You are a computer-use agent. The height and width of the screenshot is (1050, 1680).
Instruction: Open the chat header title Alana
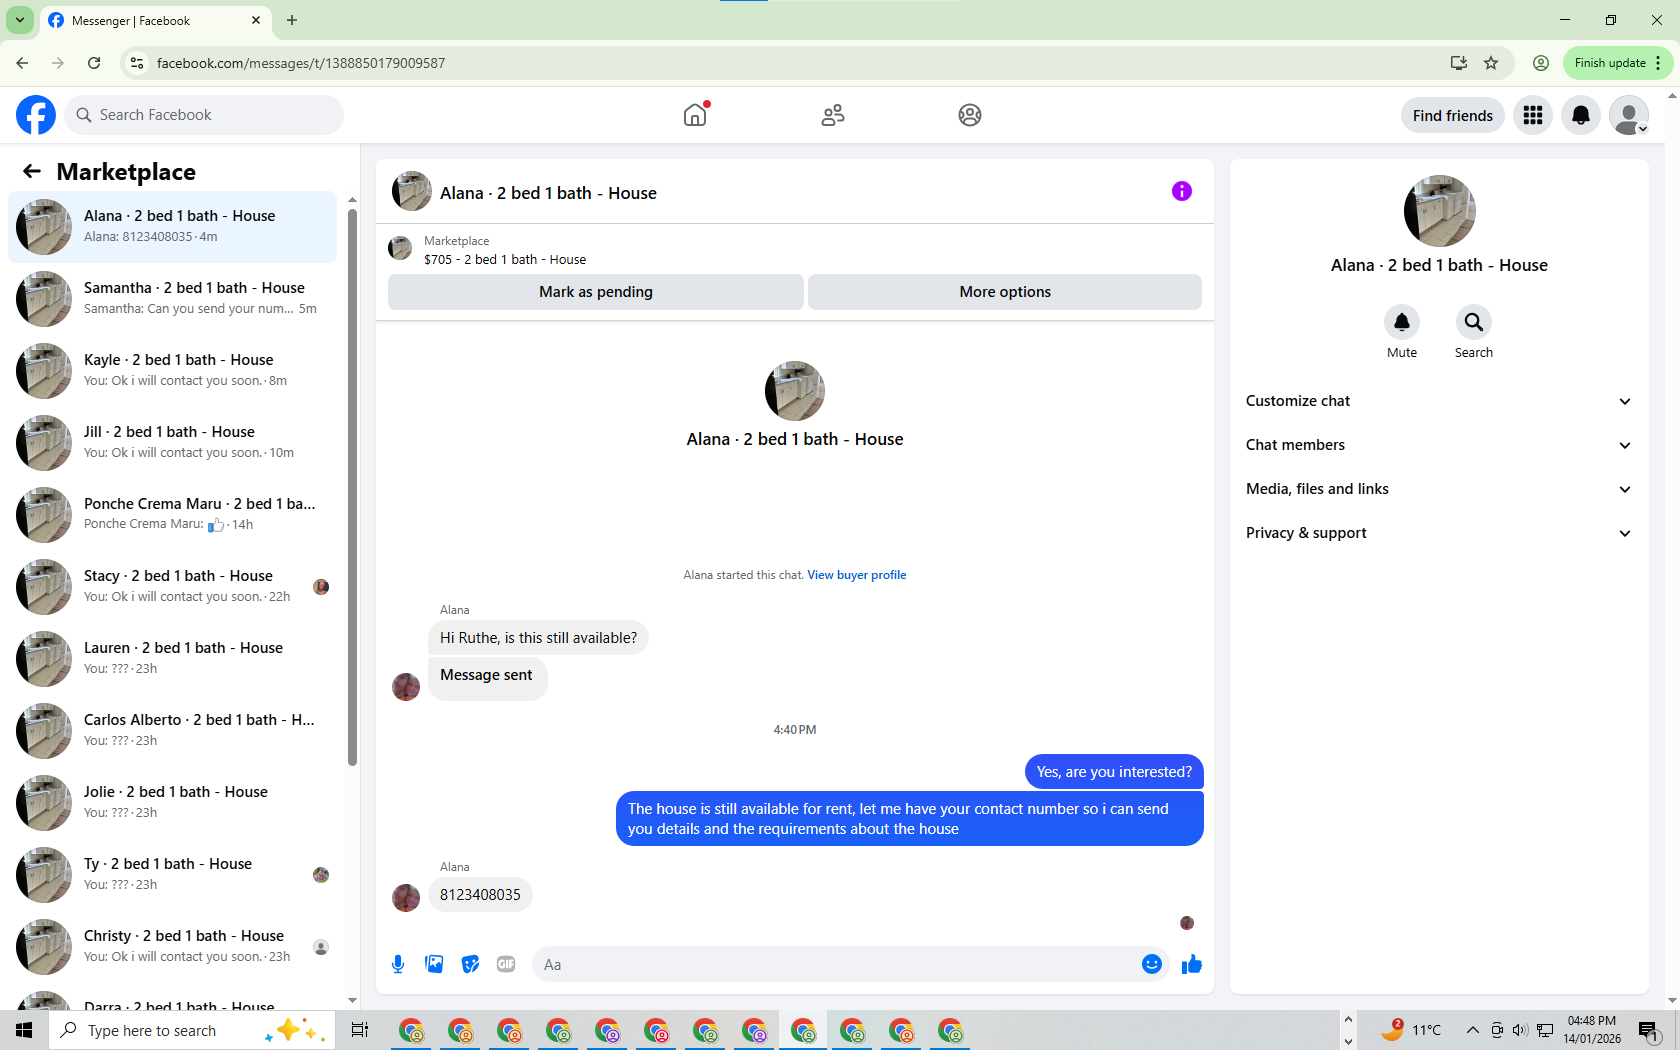[x=548, y=193]
